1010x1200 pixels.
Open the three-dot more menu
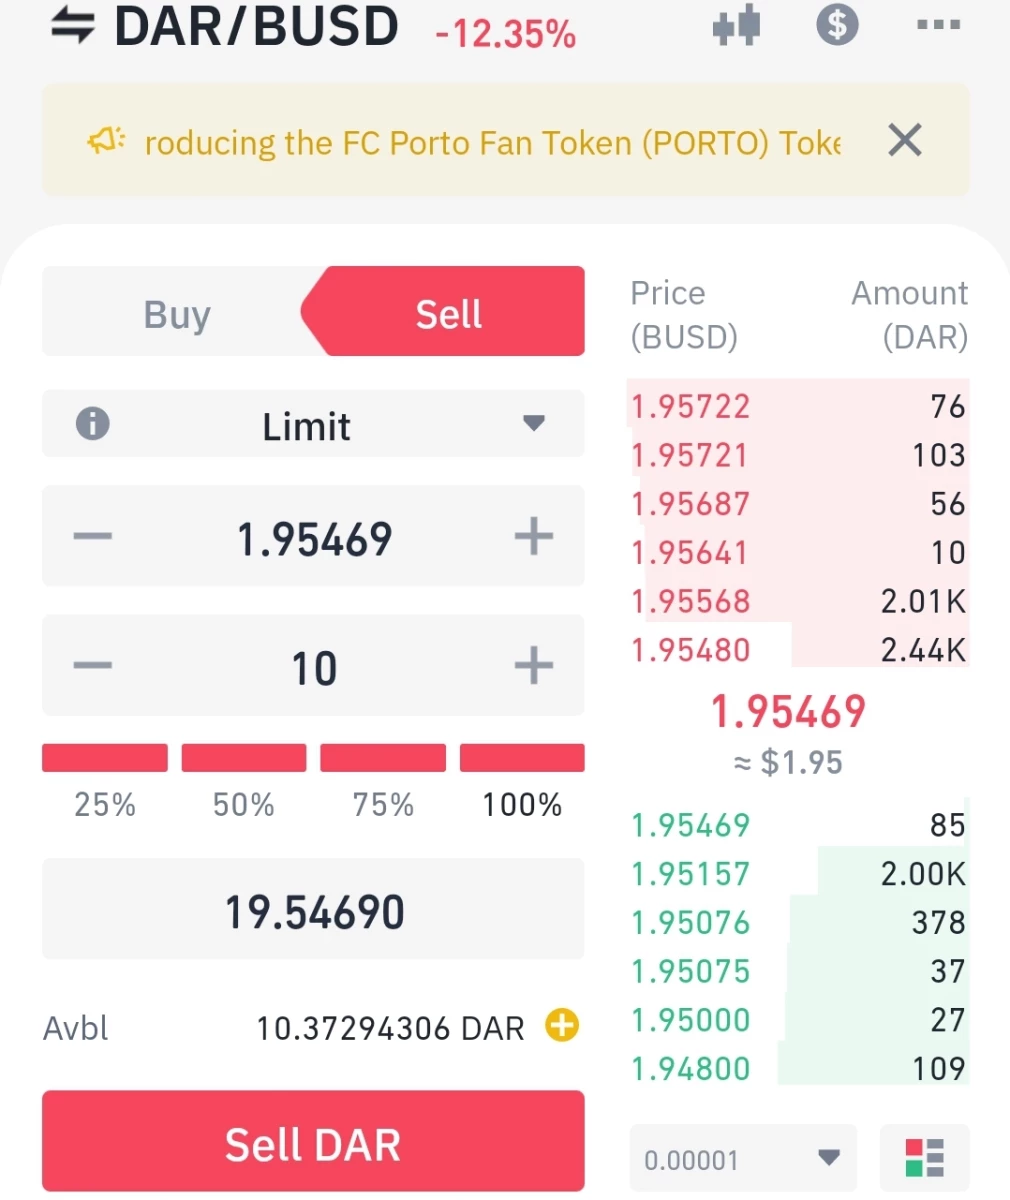click(x=939, y=25)
